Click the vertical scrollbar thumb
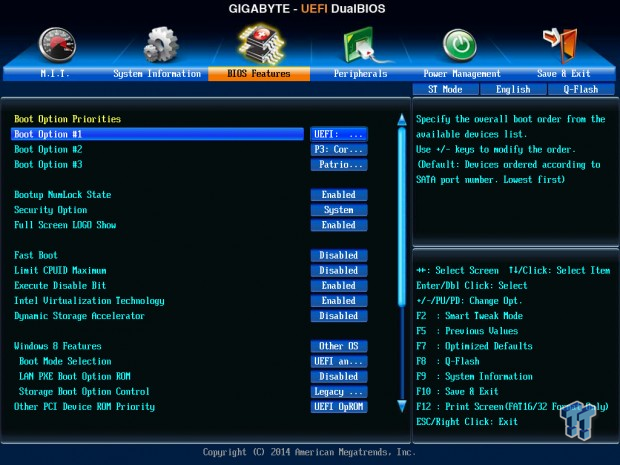This screenshot has width=620, height=465. coord(402,217)
